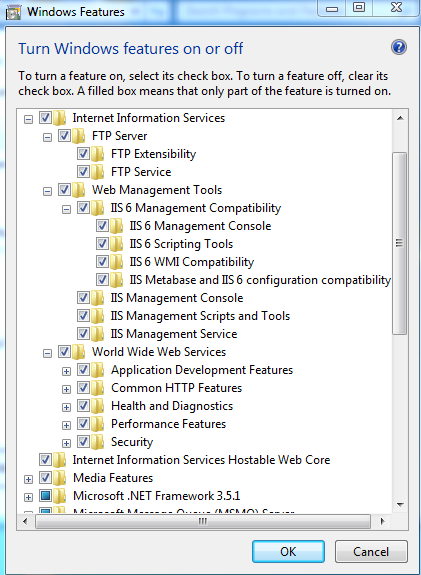The height and width of the screenshot is (575, 421).
Task: Select the IIS Management Service label
Action: tap(174, 334)
